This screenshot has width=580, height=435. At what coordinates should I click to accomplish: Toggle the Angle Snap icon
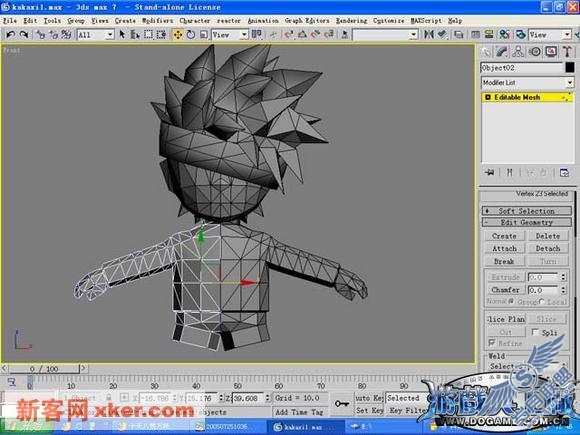302,35
